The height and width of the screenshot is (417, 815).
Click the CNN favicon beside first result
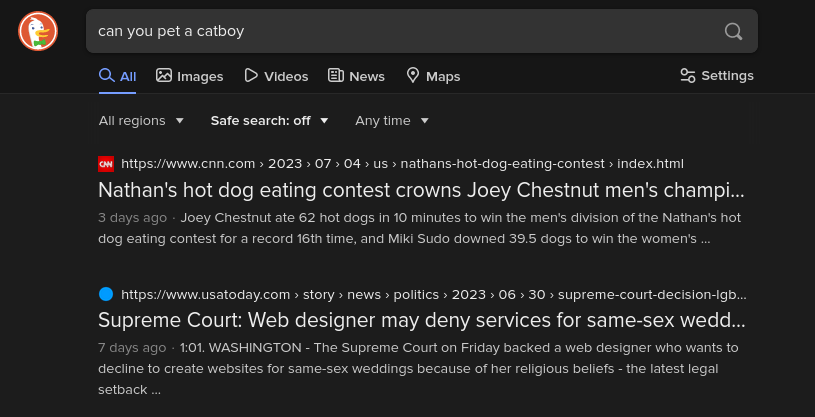click(106, 164)
